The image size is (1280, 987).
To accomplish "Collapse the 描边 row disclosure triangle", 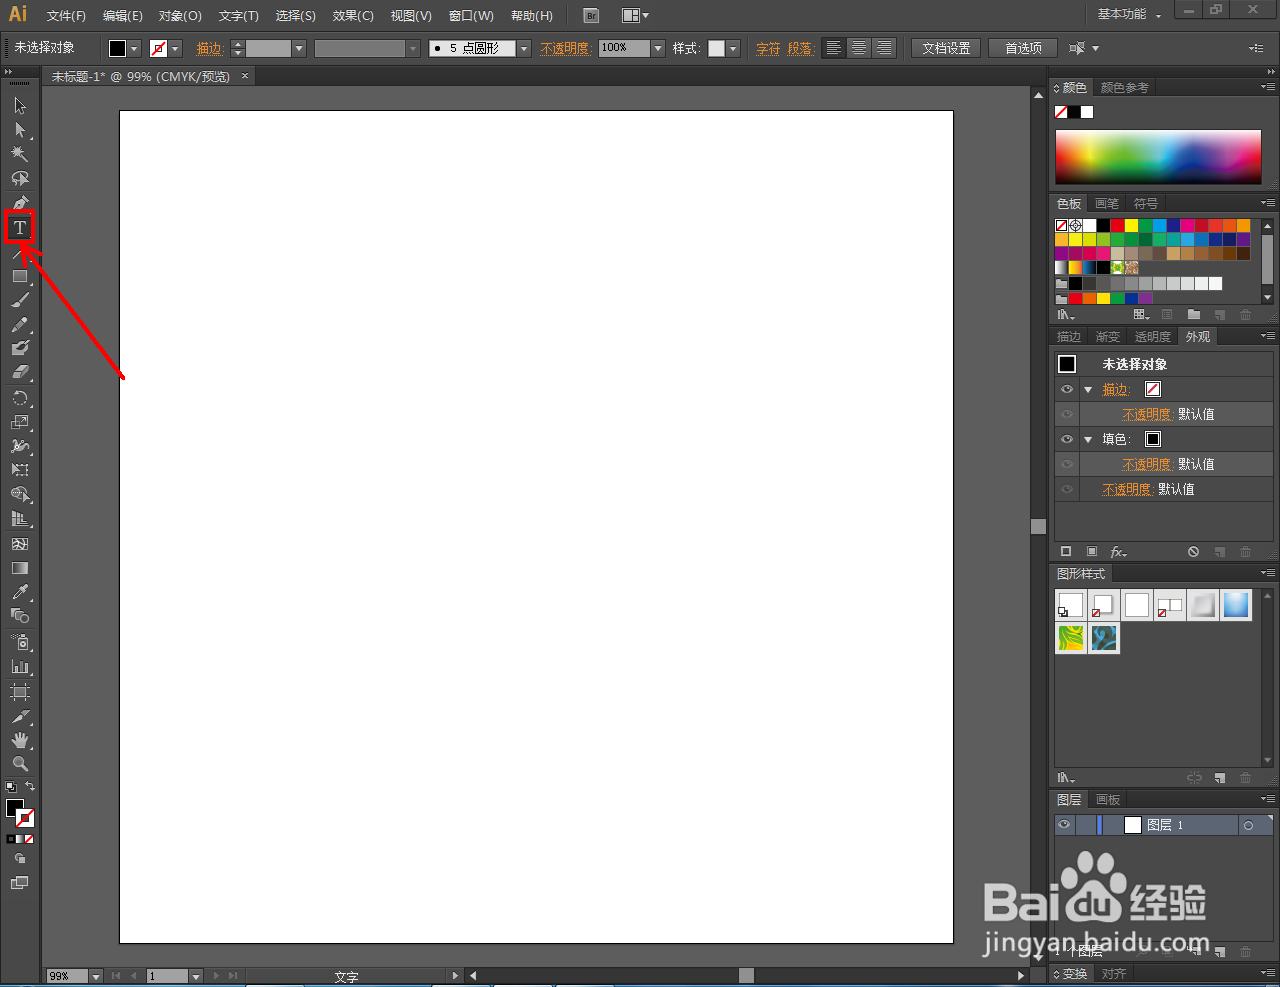I will tap(1088, 390).
